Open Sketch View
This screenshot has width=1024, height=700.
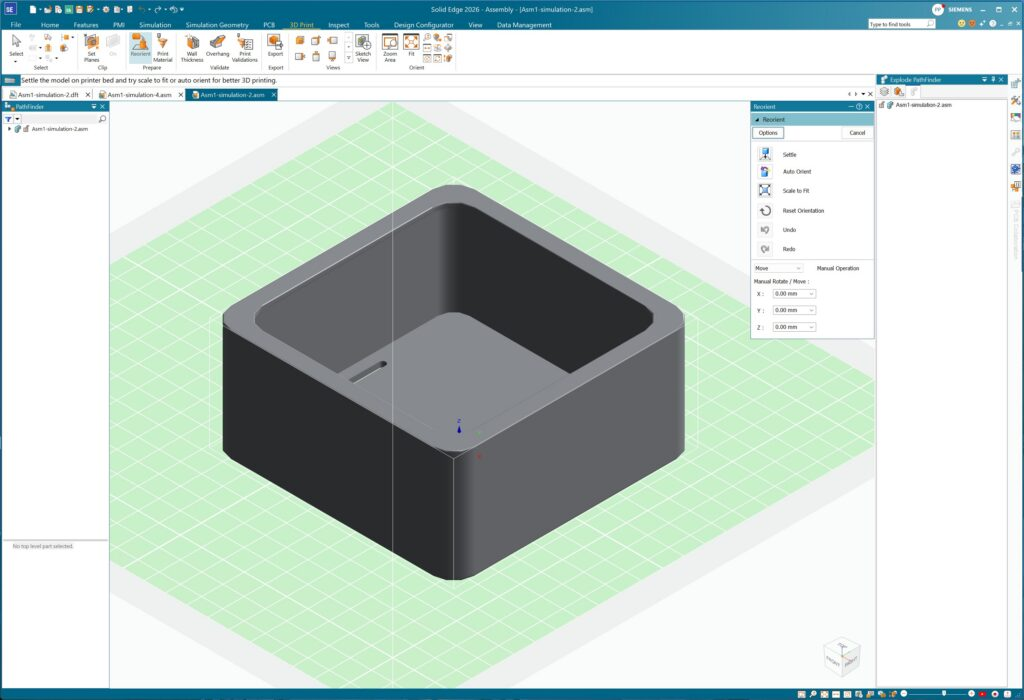click(363, 47)
